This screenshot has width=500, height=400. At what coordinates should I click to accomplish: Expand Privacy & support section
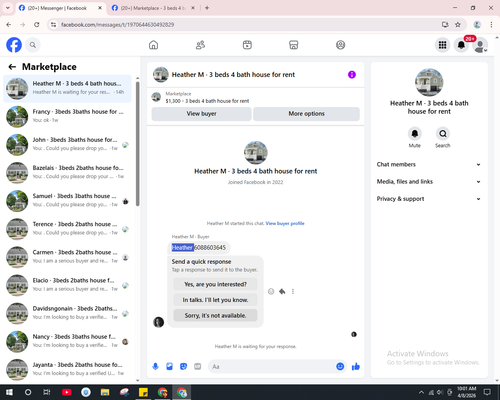point(429,199)
